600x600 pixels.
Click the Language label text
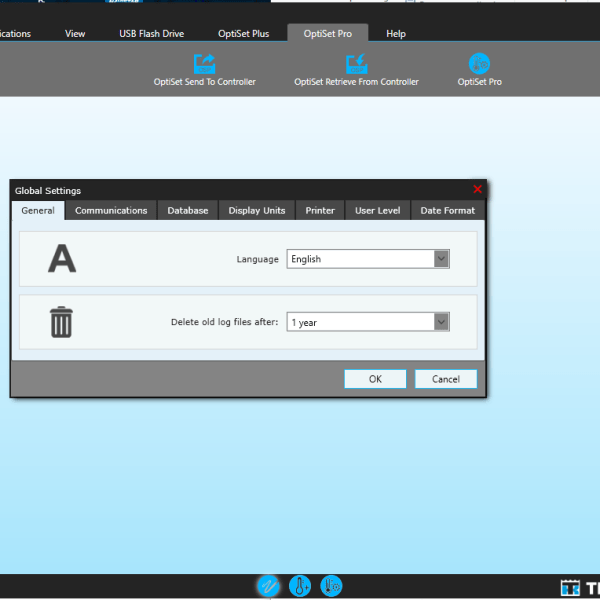pos(258,259)
